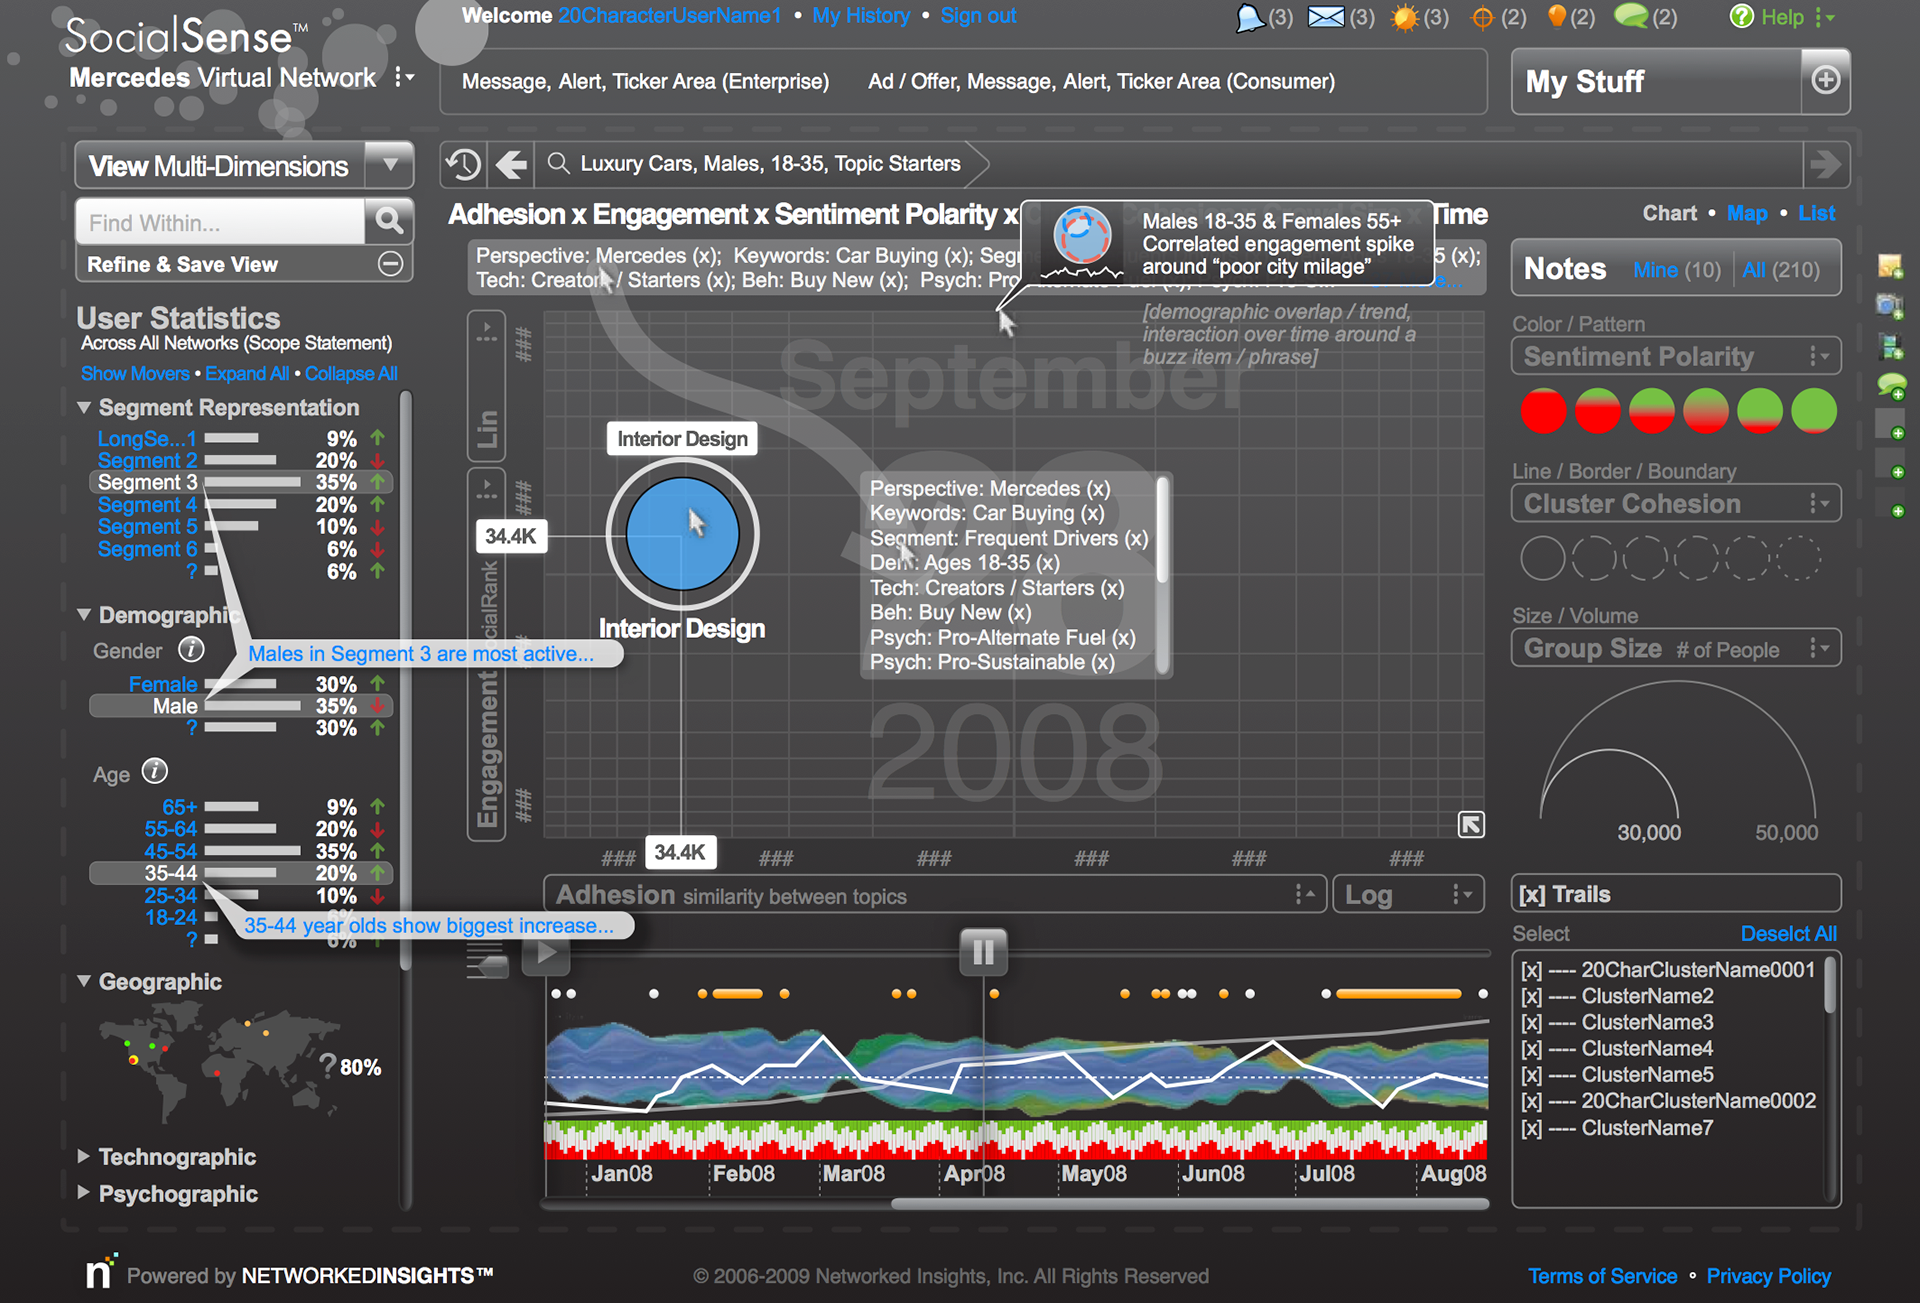Click the chart expand arrow icon
This screenshot has width=1920, height=1303.
click(1471, 824)
